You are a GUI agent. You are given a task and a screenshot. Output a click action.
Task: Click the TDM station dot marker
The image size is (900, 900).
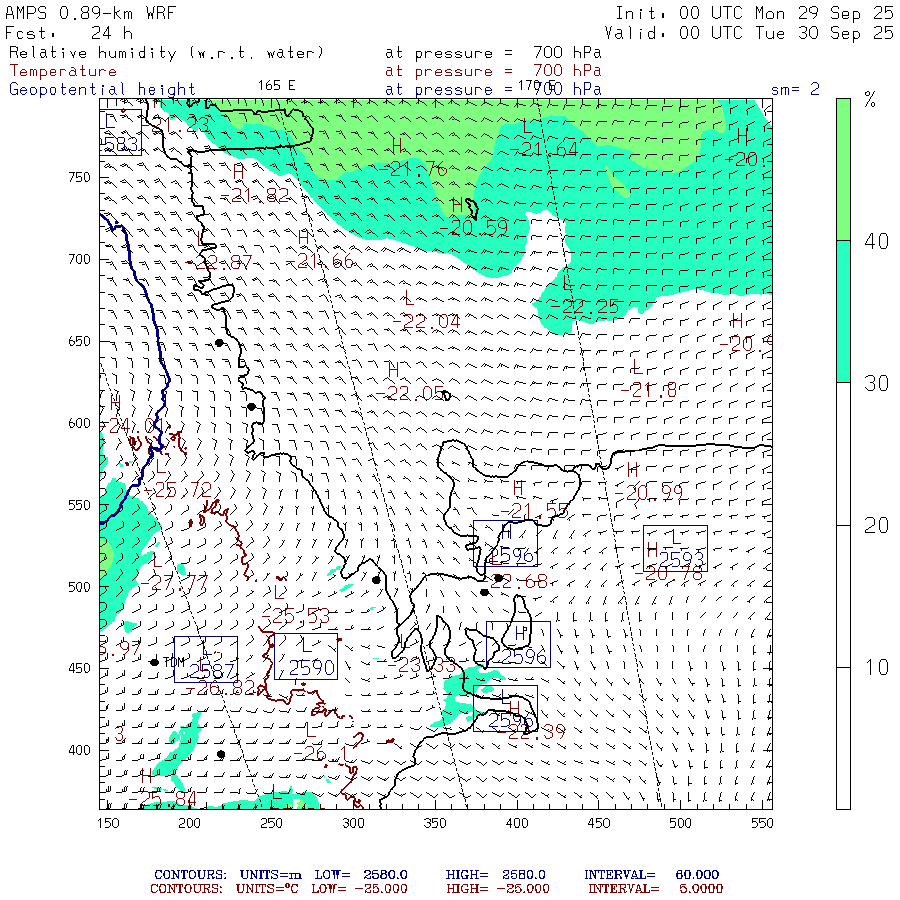[154, 662]
